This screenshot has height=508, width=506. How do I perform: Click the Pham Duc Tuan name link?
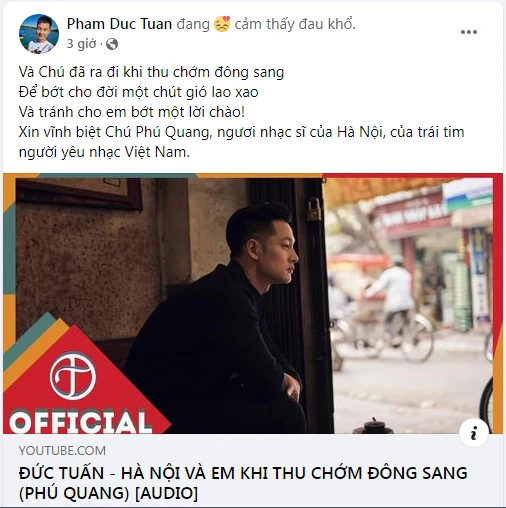(119, 24)
